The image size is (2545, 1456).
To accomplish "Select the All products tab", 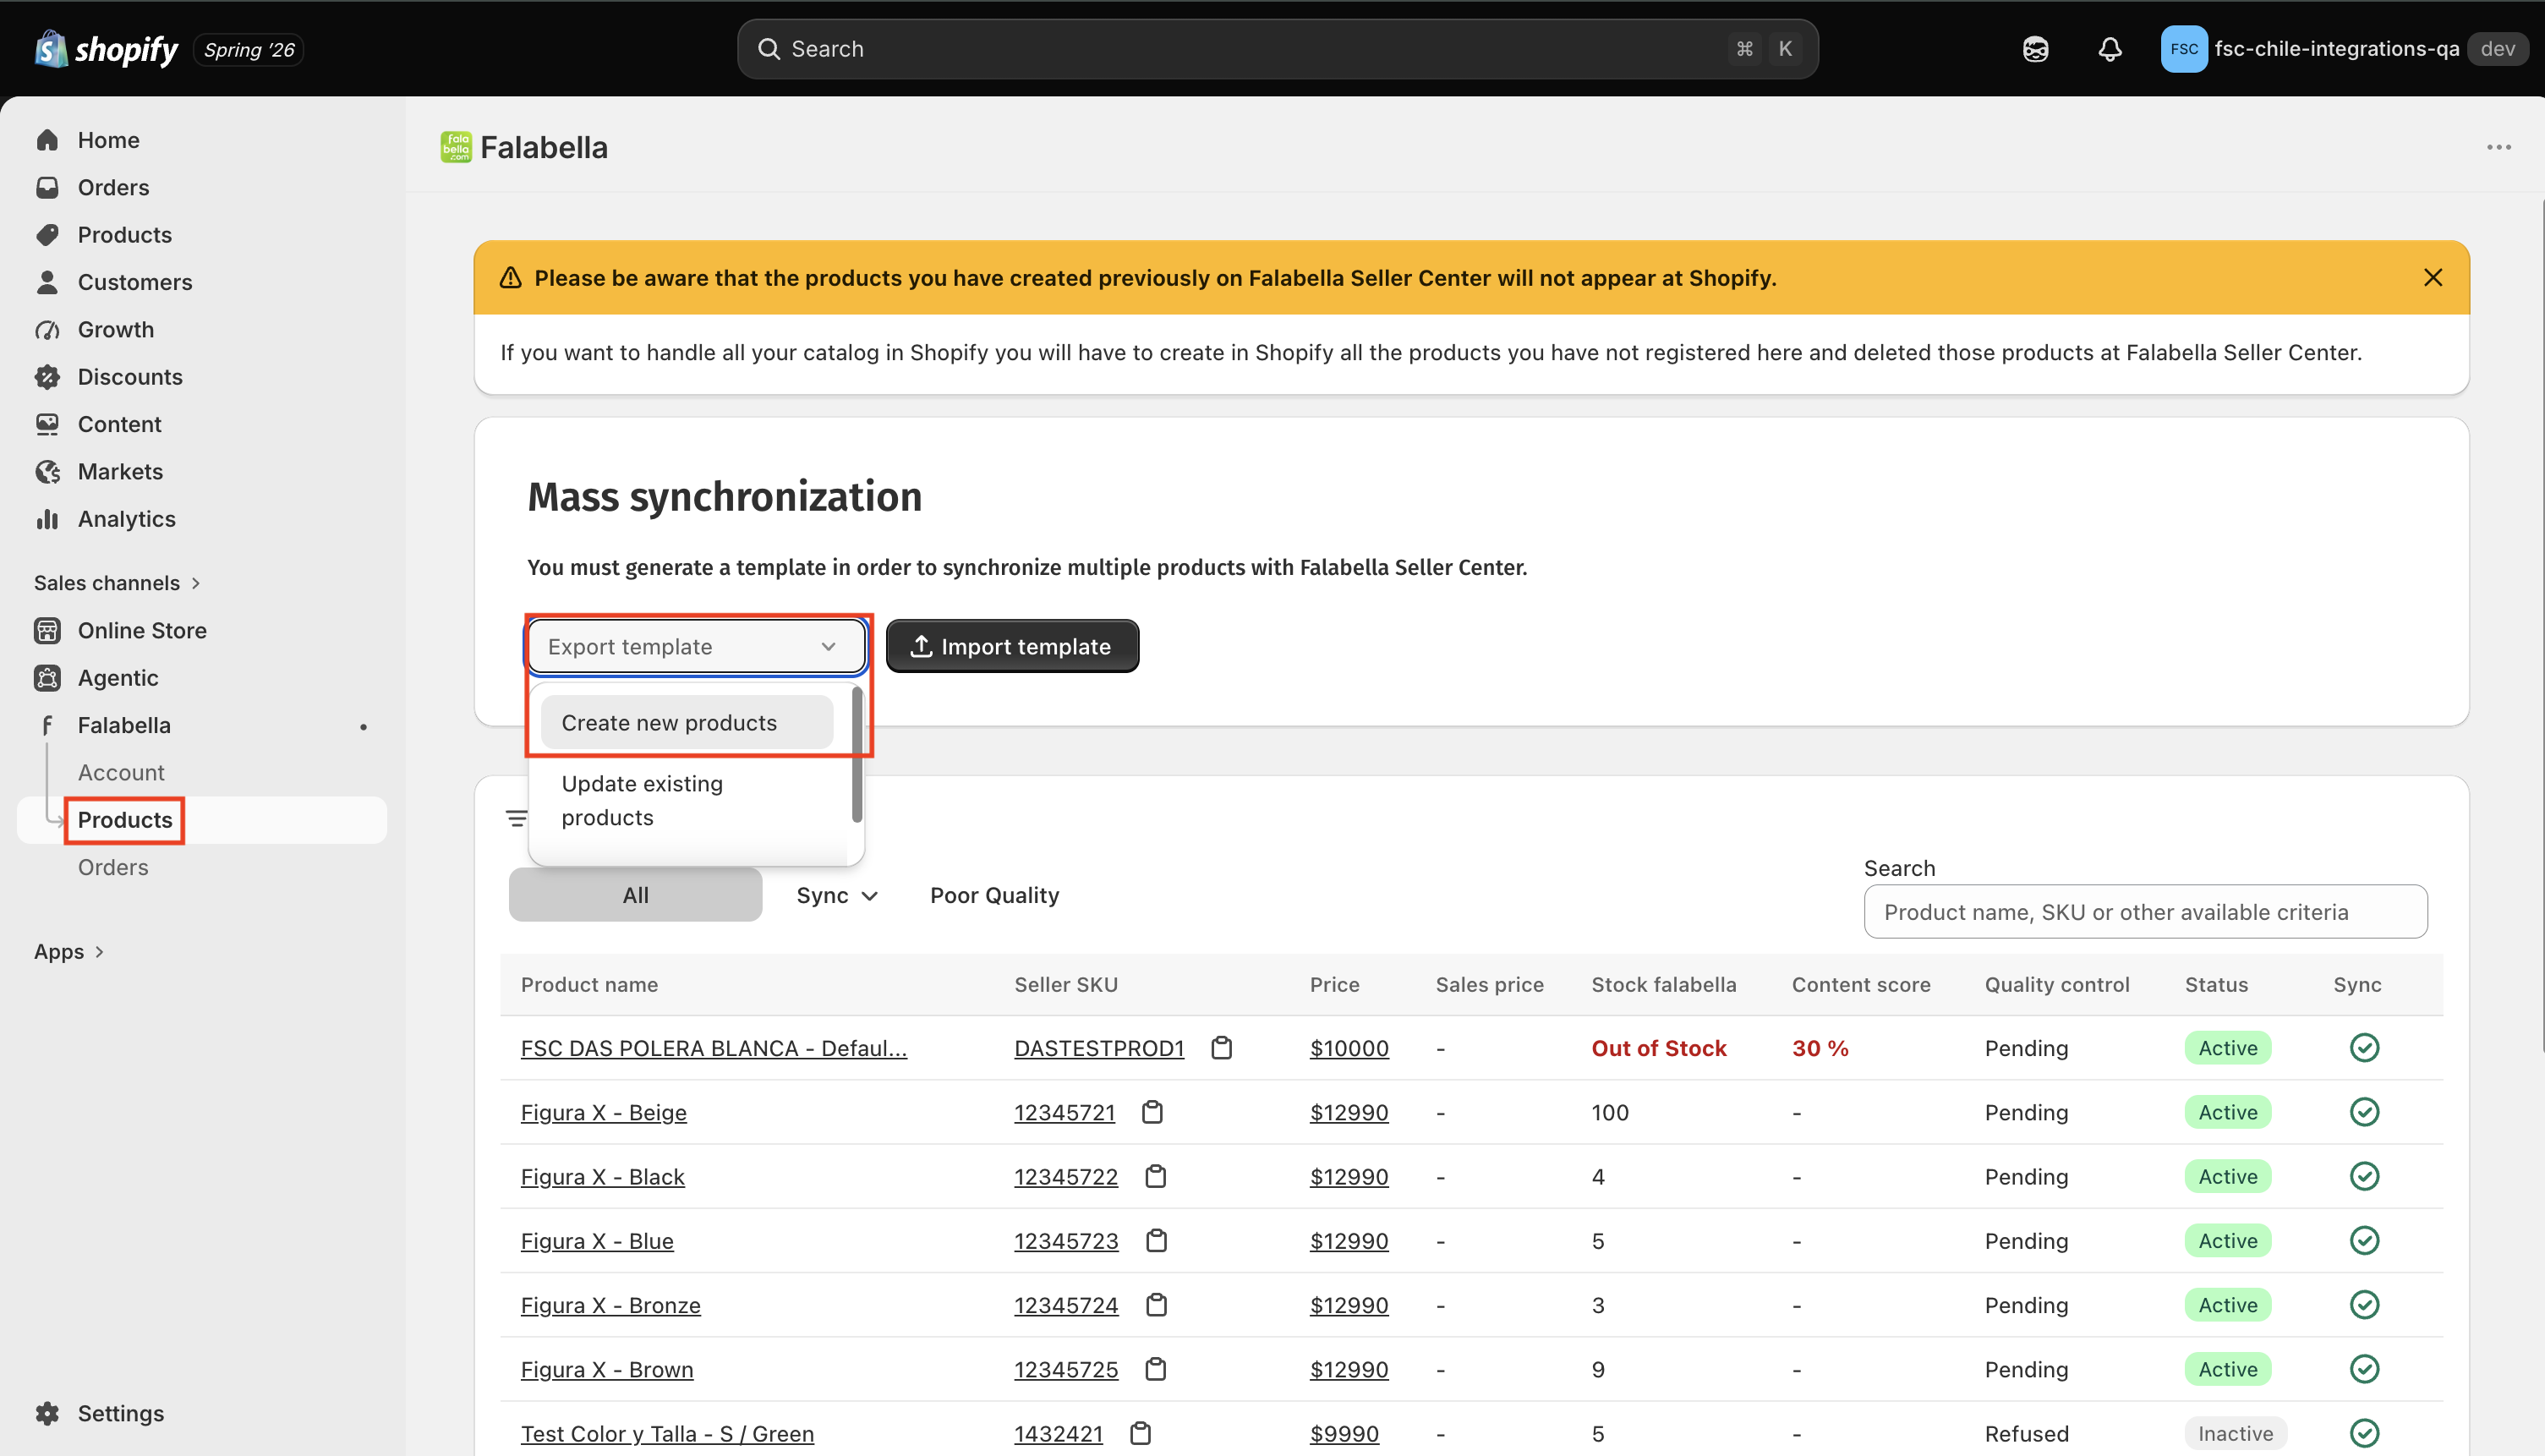I will point(635,895).
